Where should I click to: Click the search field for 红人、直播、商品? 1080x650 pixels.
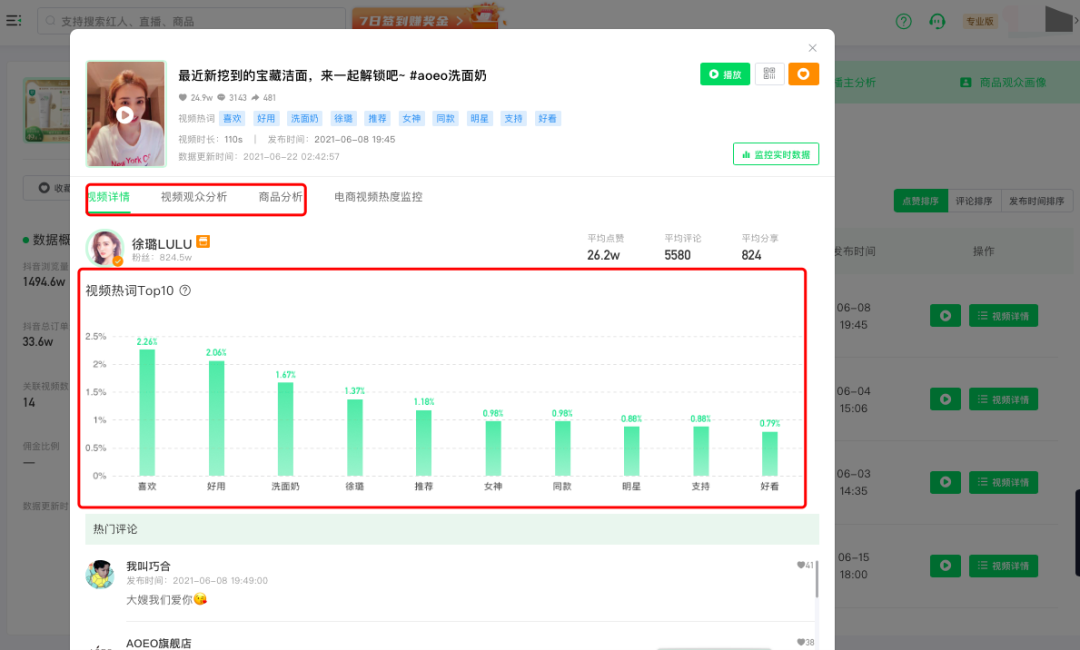click(x=191, y=21)
